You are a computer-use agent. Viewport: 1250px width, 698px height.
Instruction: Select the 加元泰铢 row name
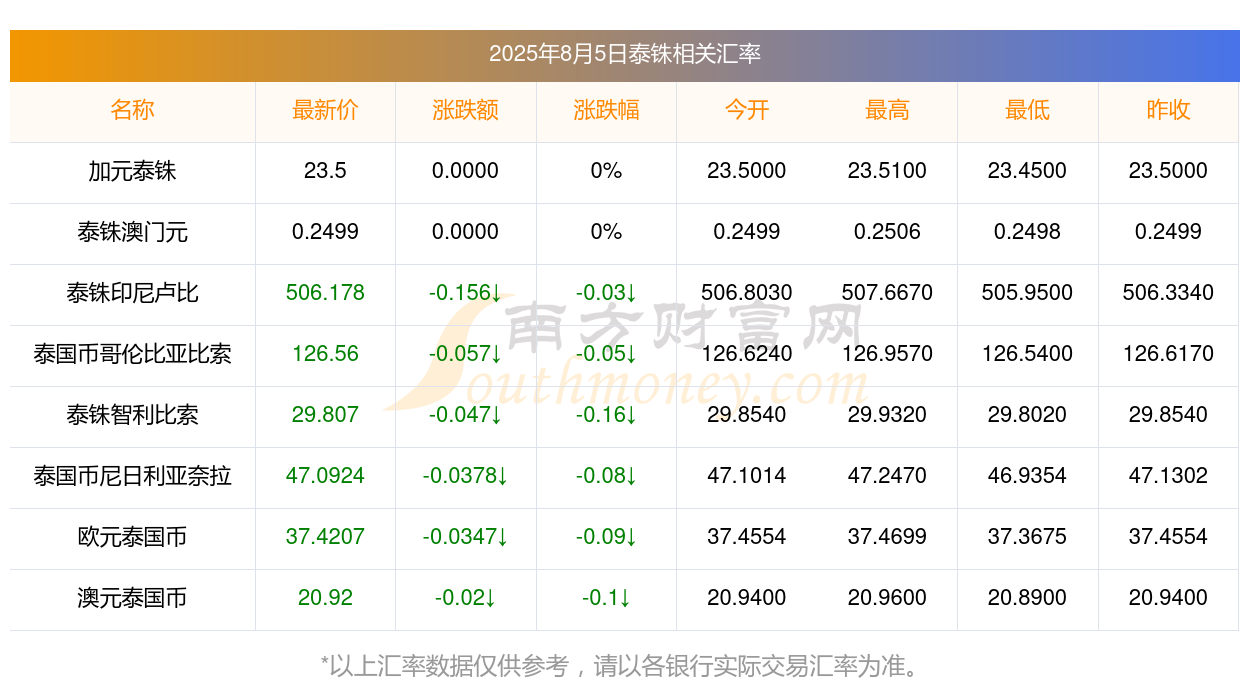coord(132,171)
